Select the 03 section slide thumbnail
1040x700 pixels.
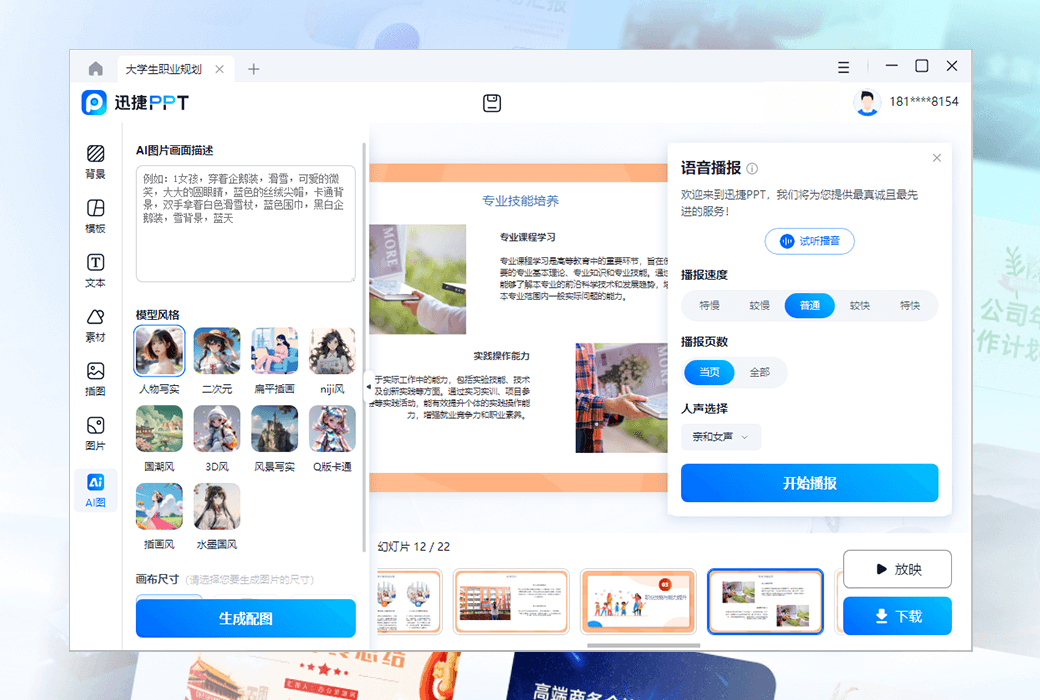[638, 602]
